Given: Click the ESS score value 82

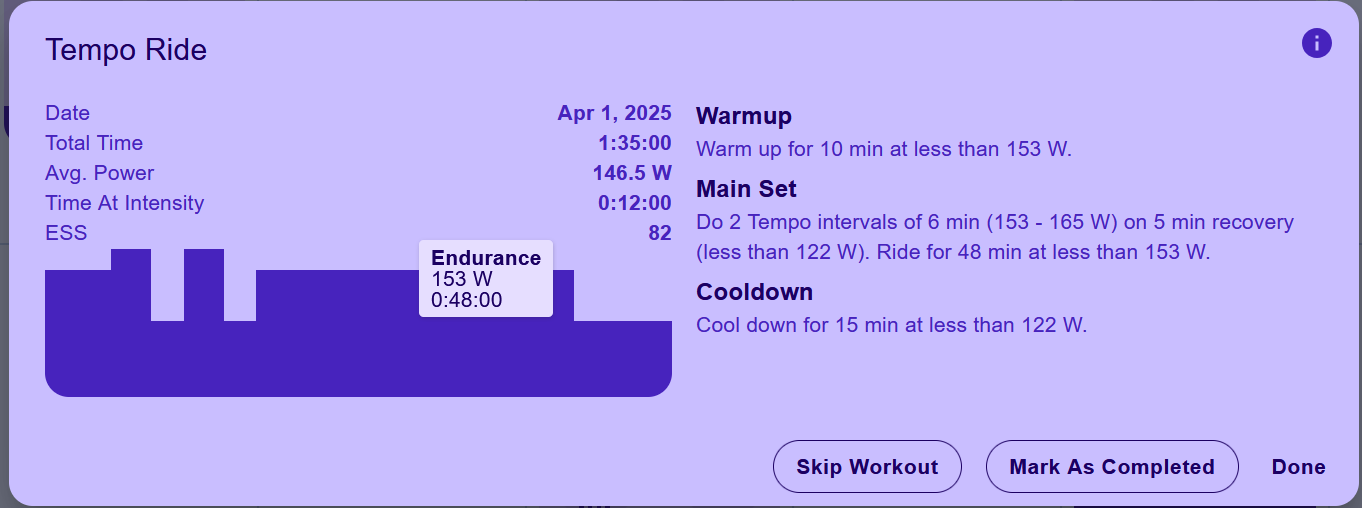Looking at the screenshot, I should [660, 233].
